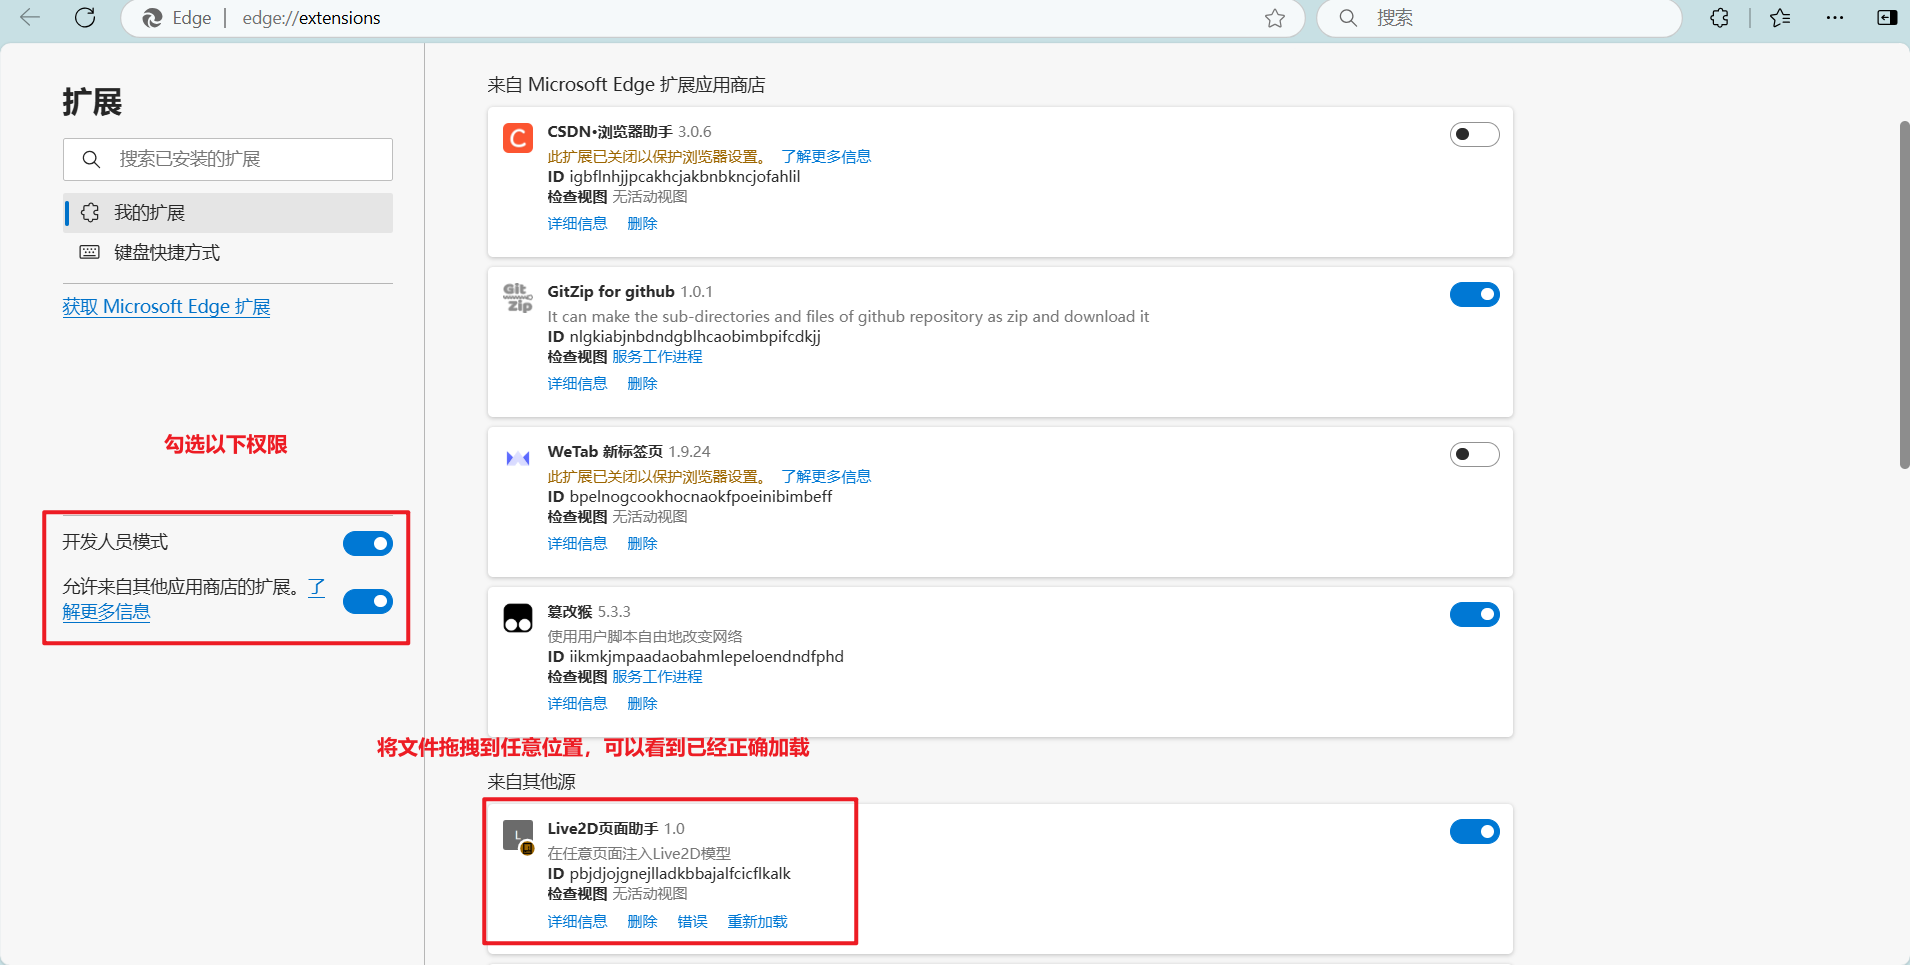Screen dimensions: 1910x965
Task: Open 了解更多信息 under WeTab extension
Action: pyautogui.click(x=826, y=477)
